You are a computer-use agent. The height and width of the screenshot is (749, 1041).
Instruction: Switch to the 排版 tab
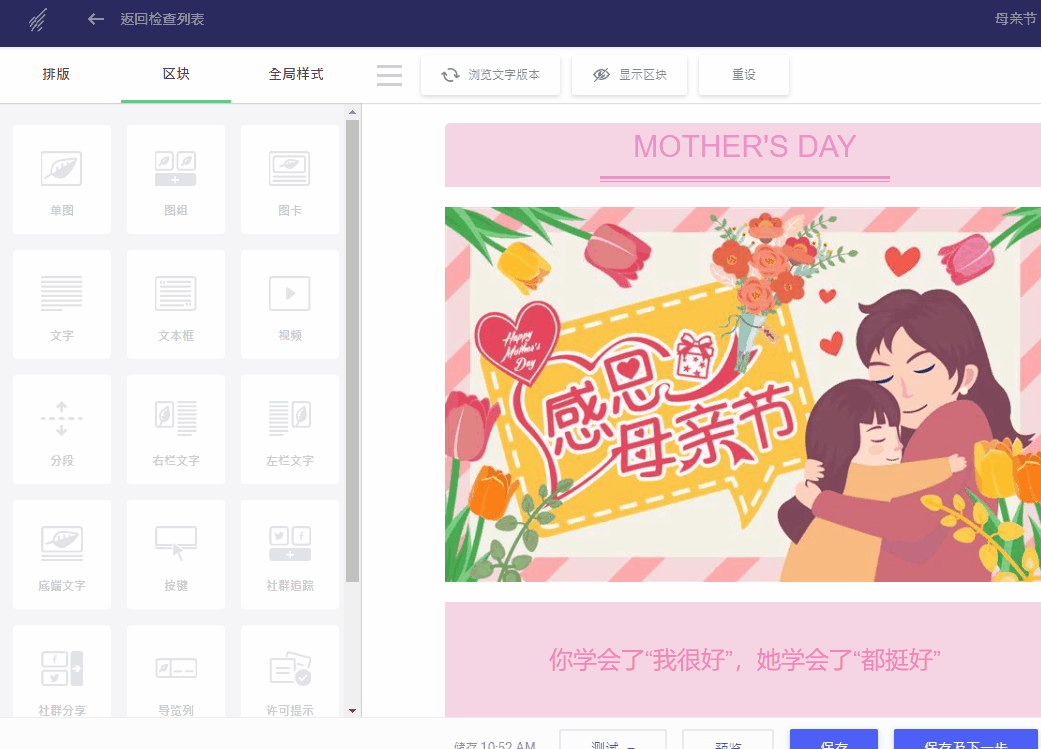point(56,74)
